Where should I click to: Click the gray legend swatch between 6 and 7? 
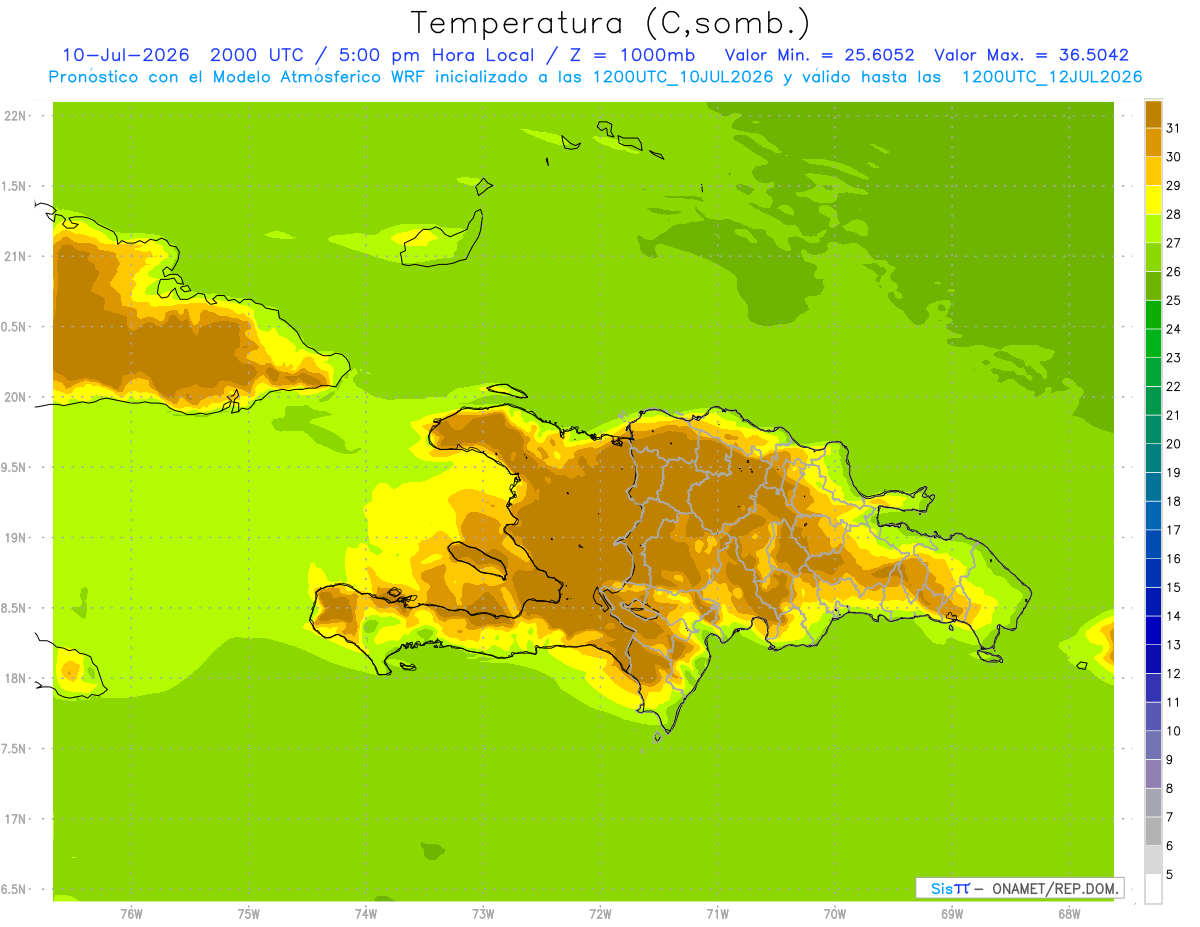click(x=1153, y=831)
